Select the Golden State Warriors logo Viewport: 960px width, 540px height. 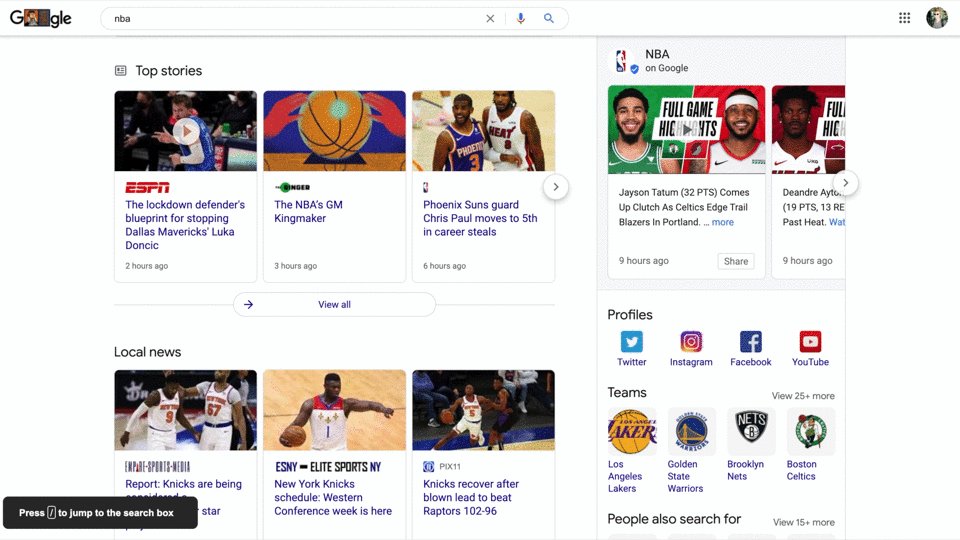[691, 432]
